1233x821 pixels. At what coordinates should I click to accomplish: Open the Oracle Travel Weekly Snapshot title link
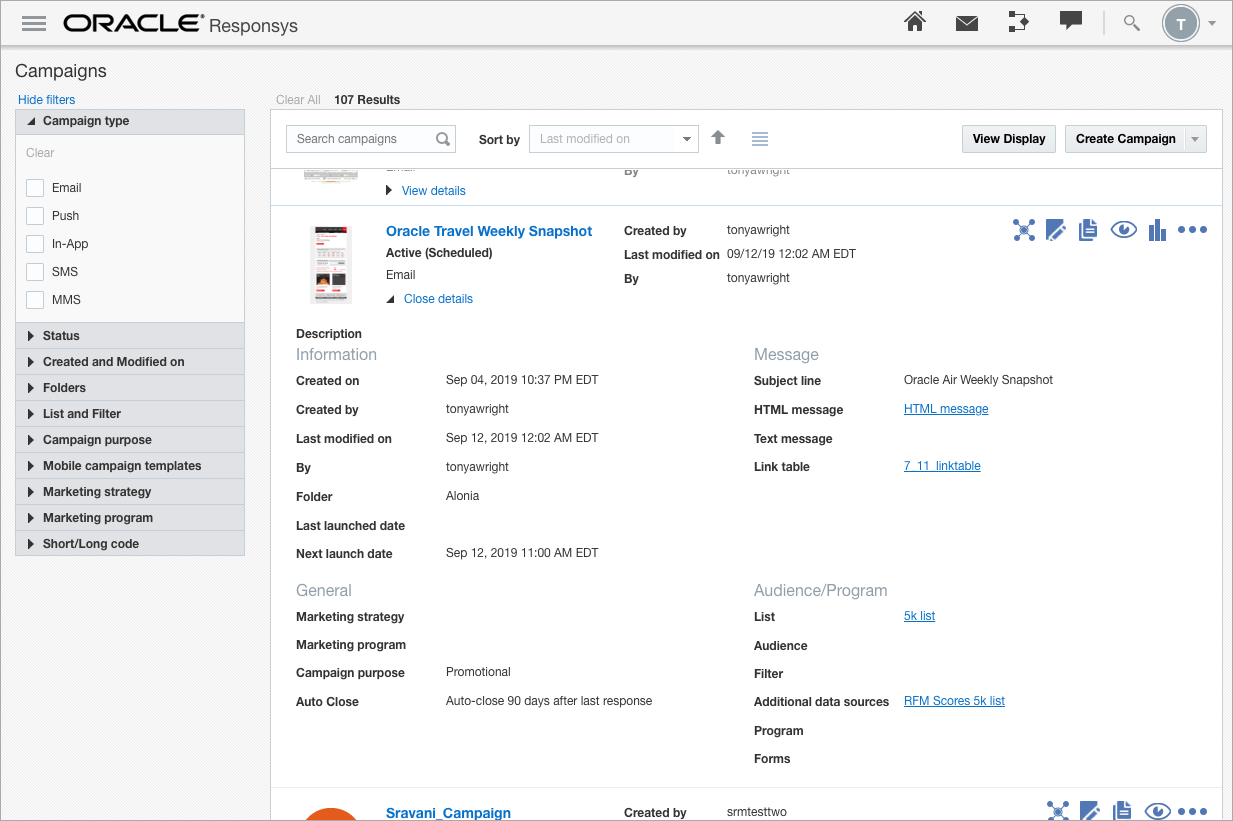[489, 231]
